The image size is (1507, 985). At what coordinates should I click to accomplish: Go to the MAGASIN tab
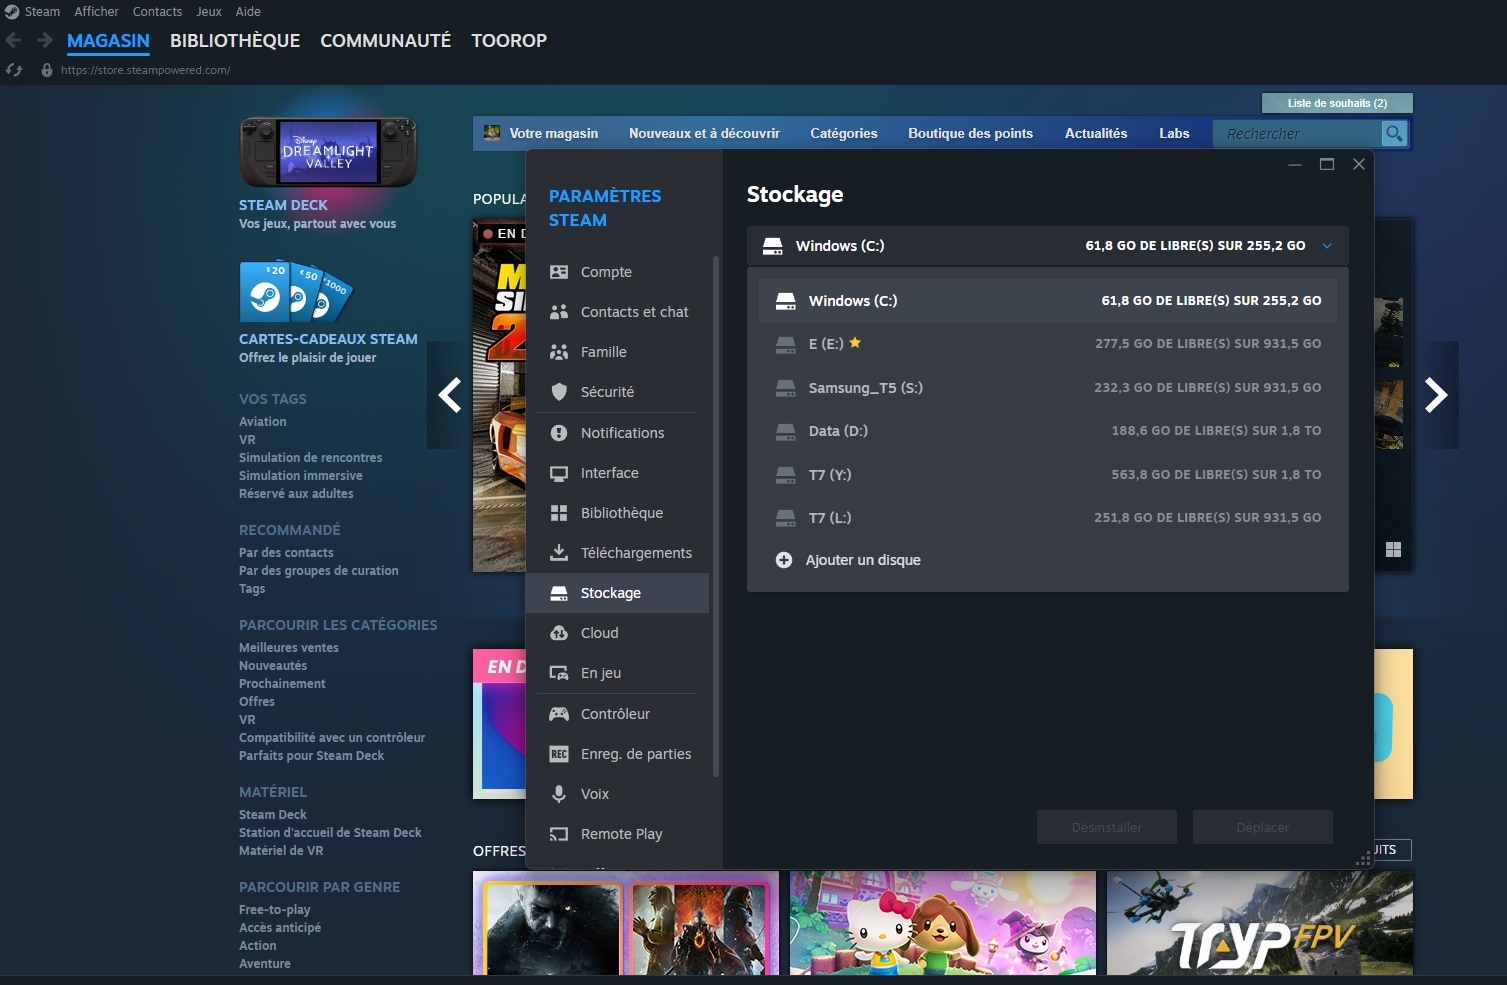coord(108,41)
